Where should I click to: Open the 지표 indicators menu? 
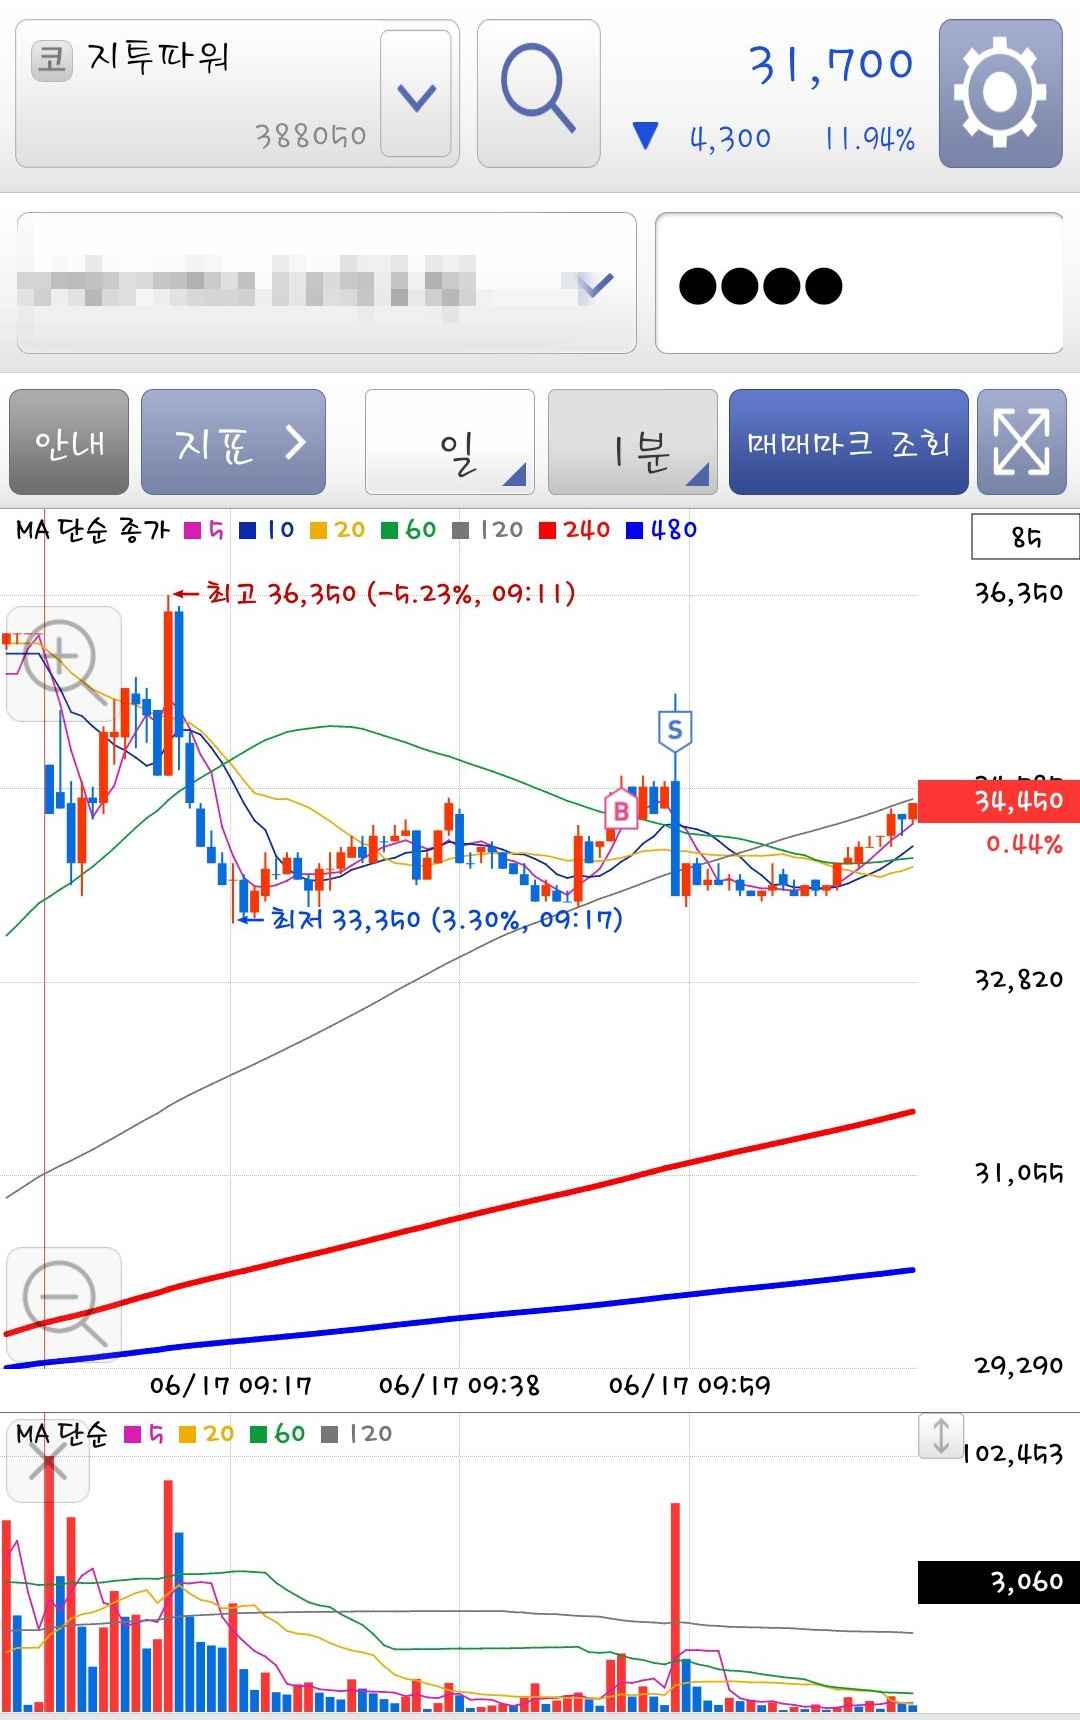click(233, 442)
